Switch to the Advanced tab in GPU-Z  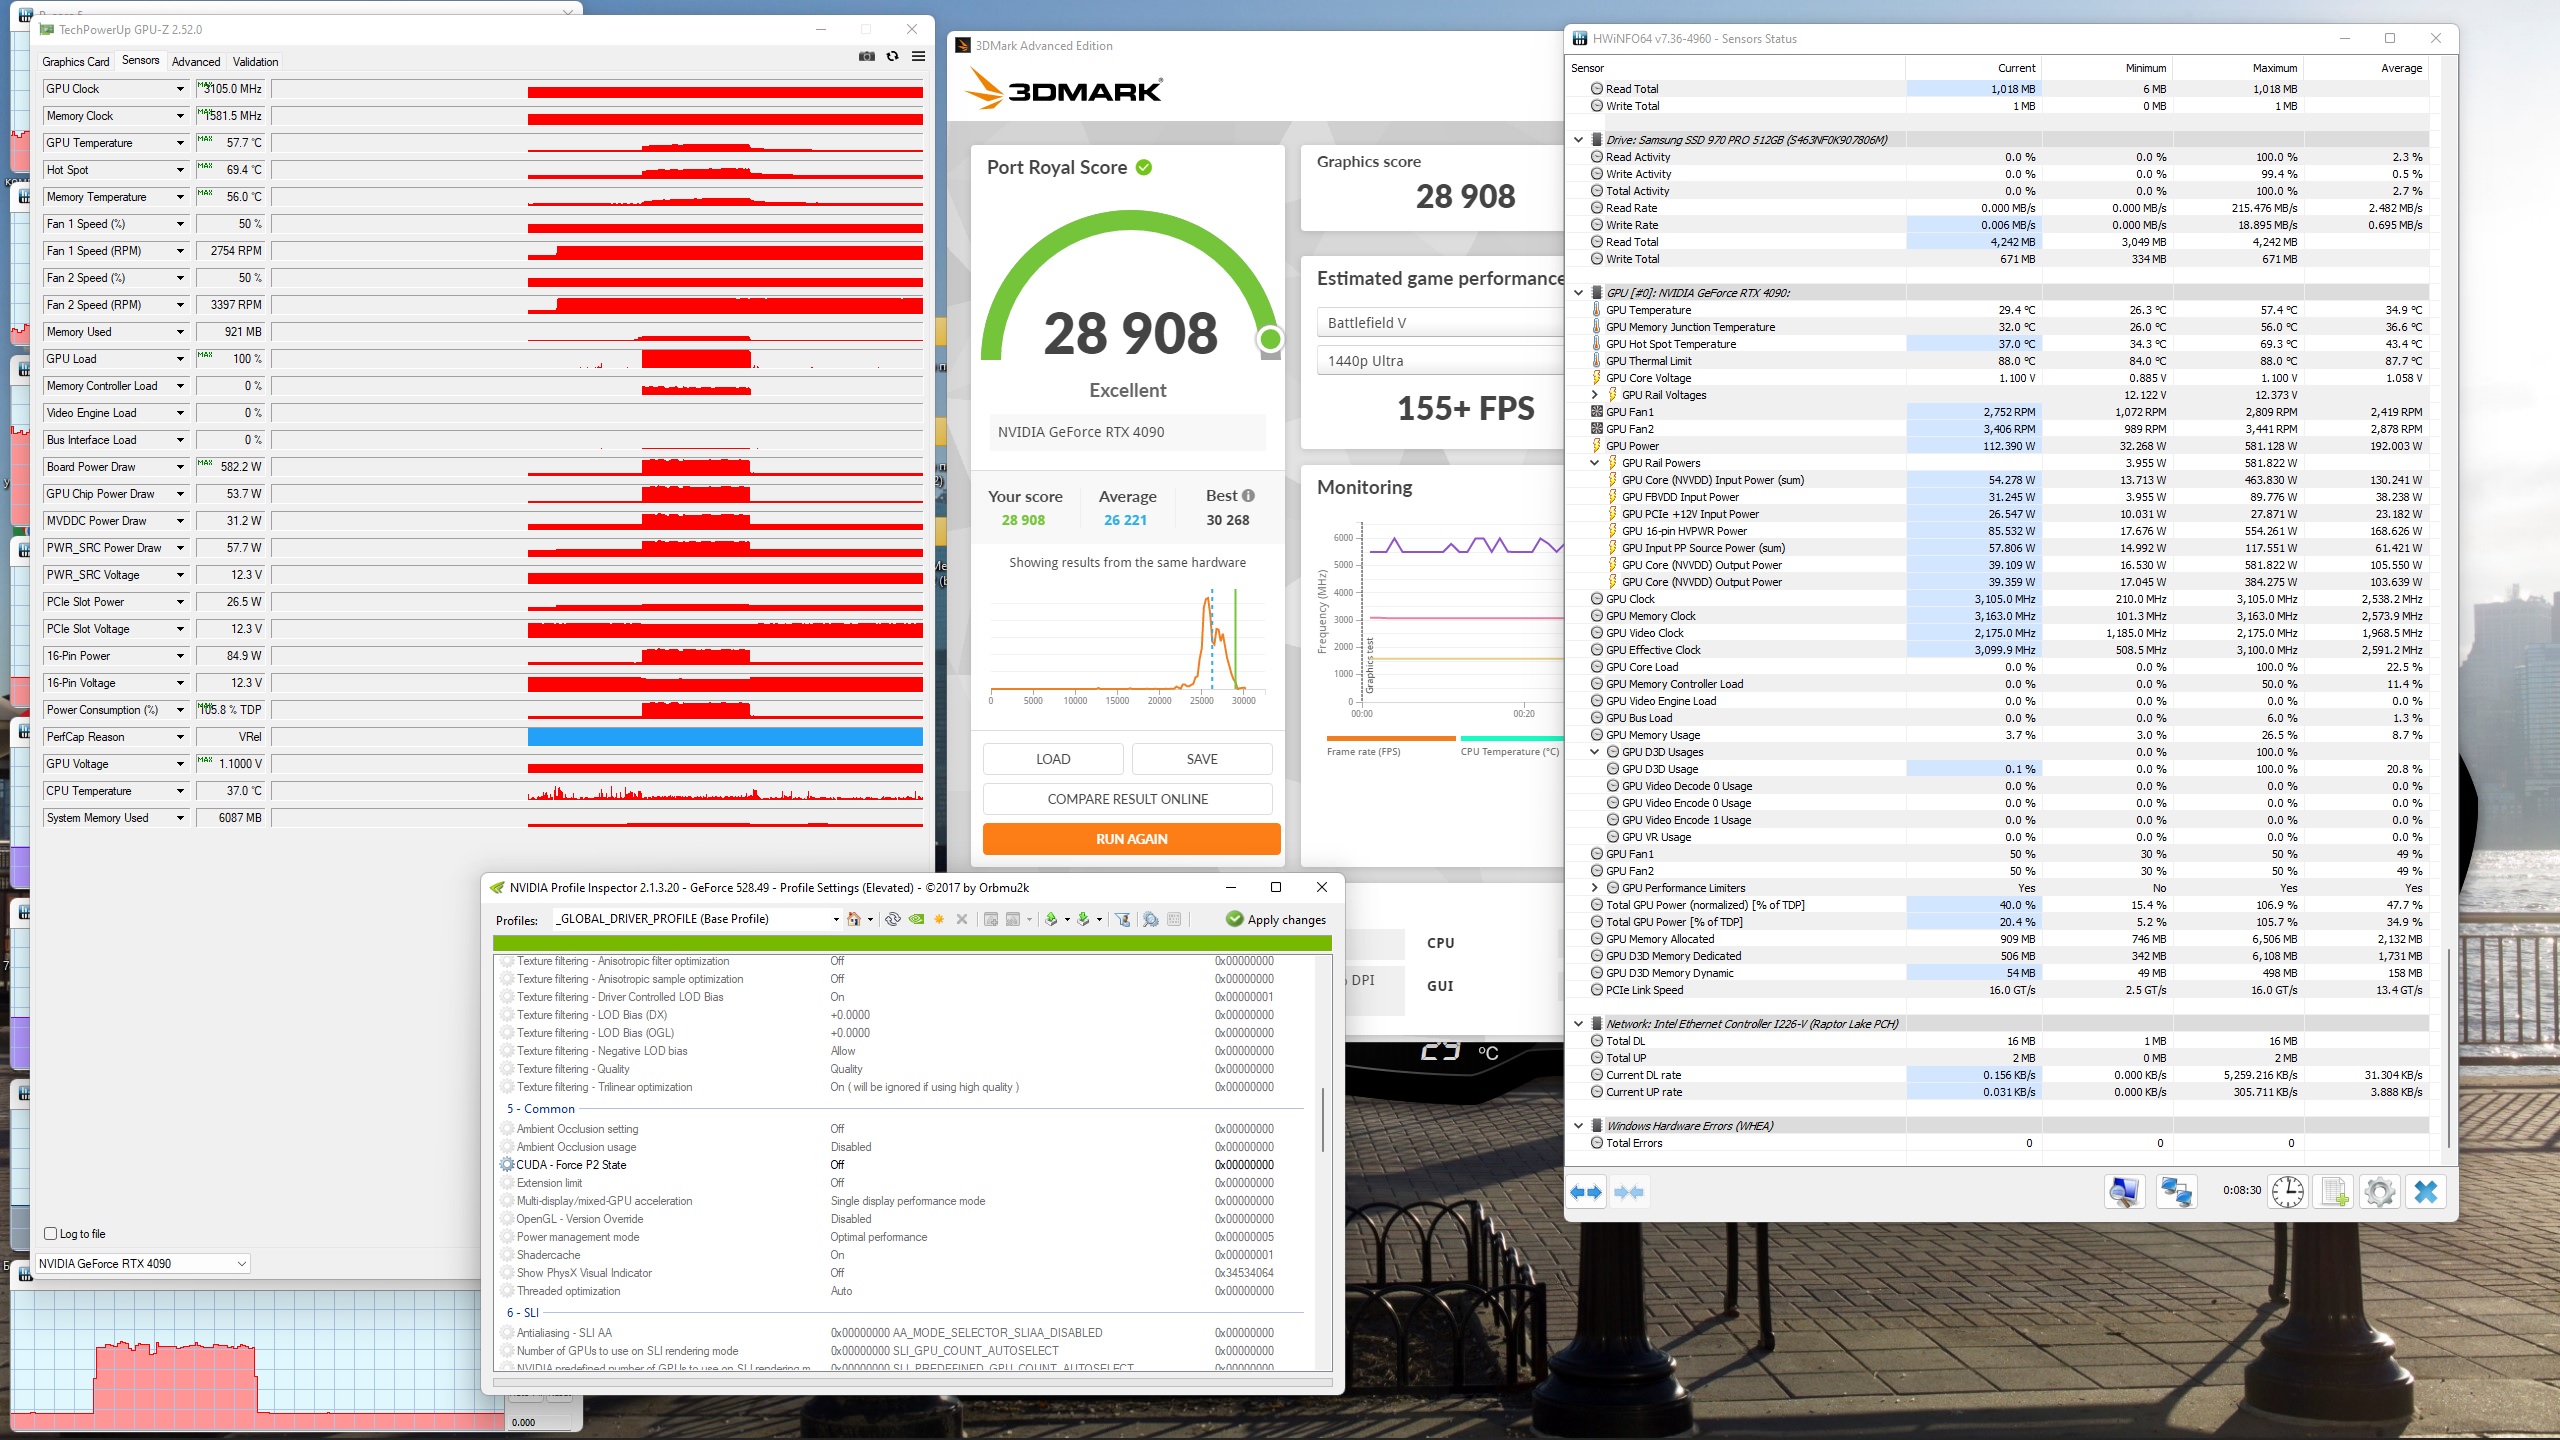tap(196, 62)
